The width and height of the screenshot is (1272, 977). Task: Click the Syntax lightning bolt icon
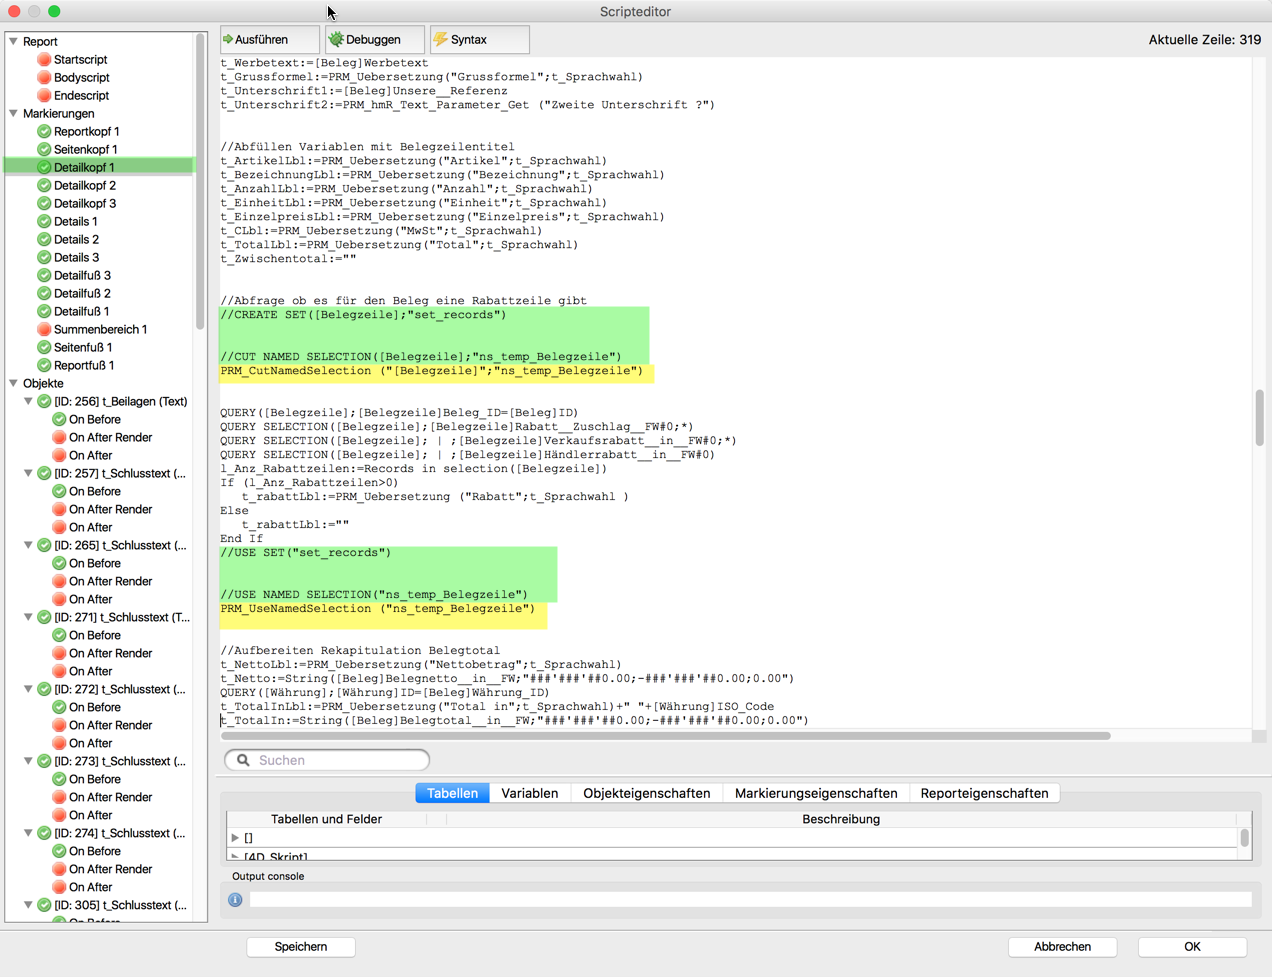(441, 40)
